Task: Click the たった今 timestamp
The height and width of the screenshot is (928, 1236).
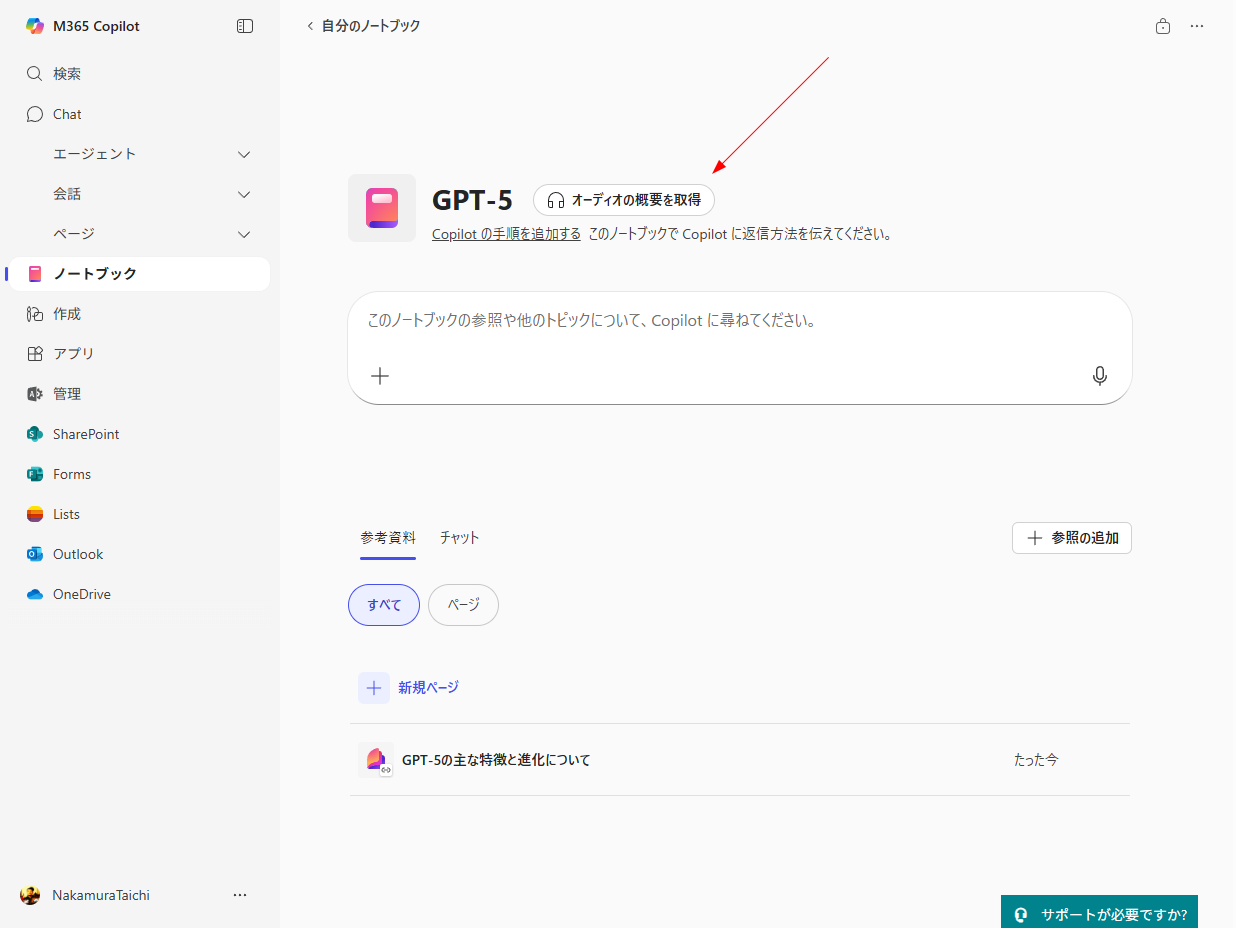Action: point(1036,760)
